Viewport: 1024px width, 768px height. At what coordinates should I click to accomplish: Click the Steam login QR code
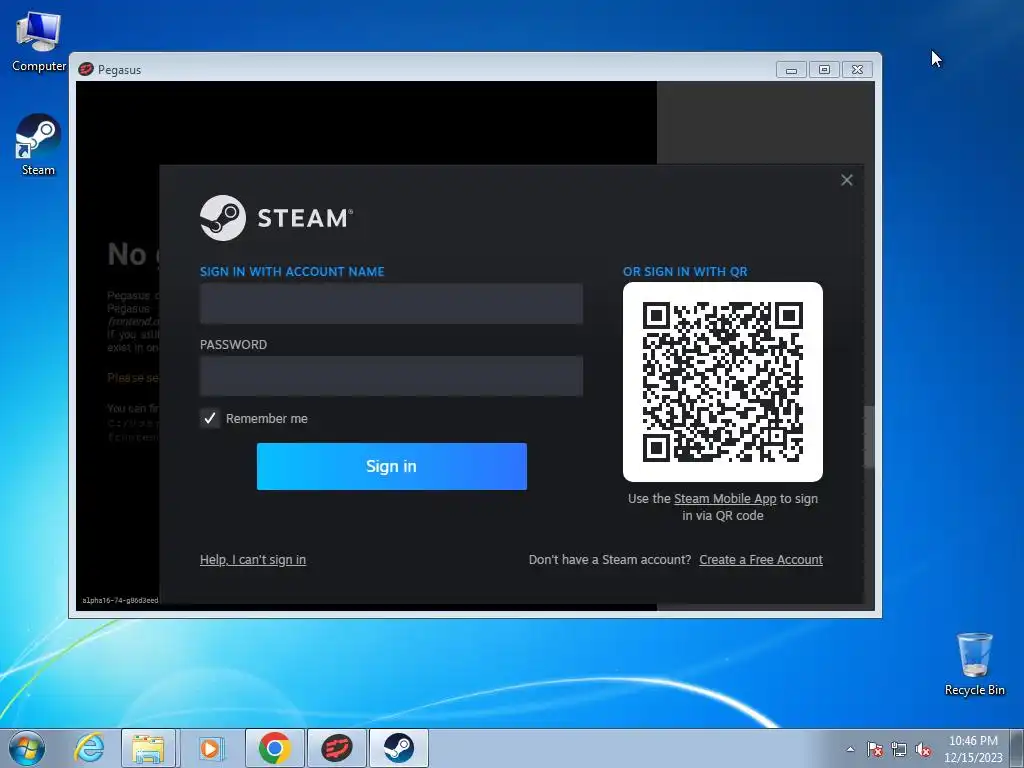pyautogui.click(x=723, y=382)
